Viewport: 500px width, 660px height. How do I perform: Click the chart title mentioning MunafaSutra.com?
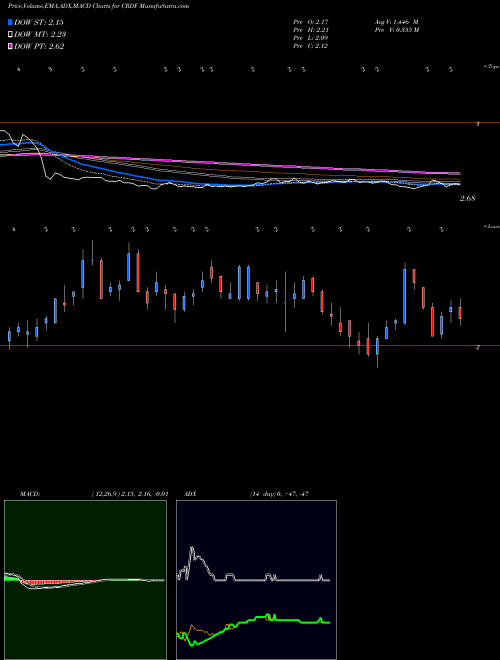point(98,6)
